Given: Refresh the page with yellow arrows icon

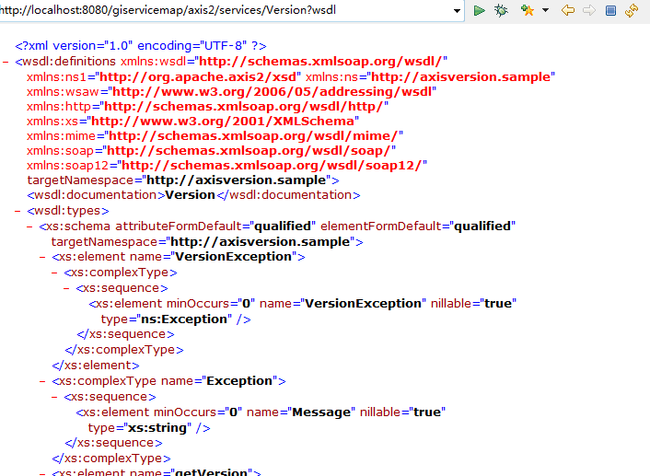Looking at the screenshot, I should pyautogui.click(x=631, y=10).
